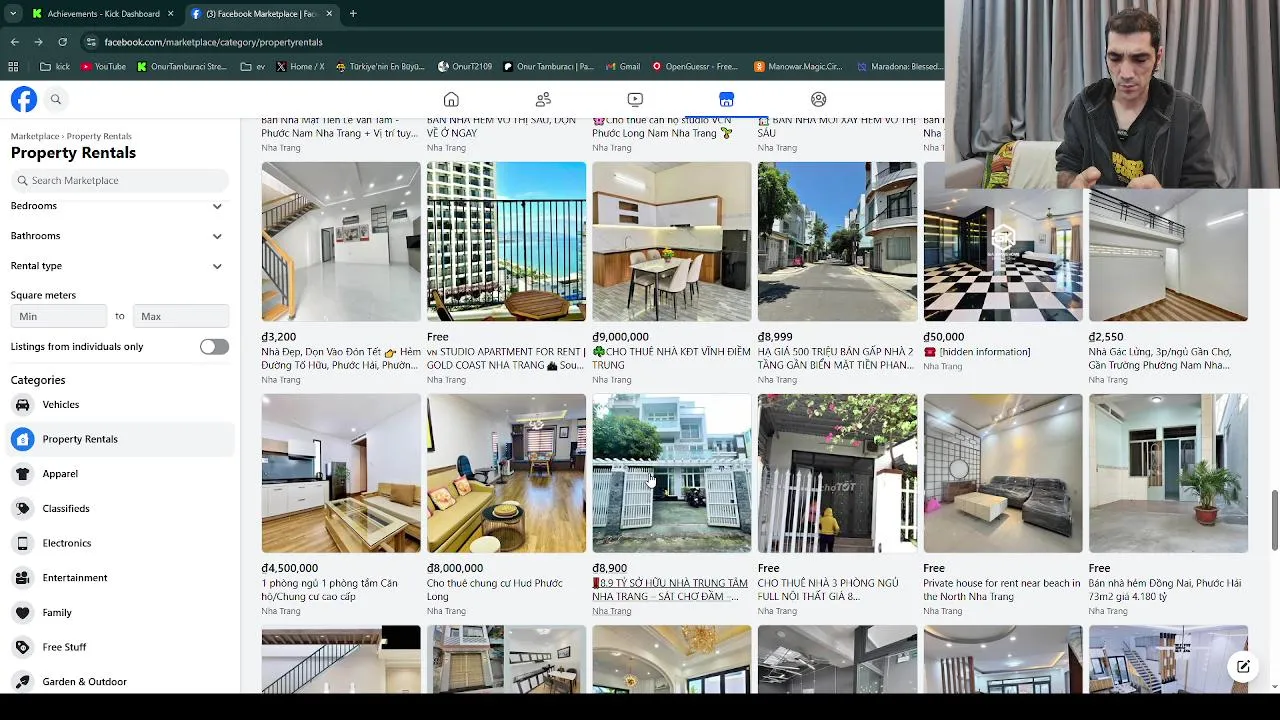Open the ₫8,999 street listing photo
The width and height of the screenshot is (1280, 720).
[837, 241]
